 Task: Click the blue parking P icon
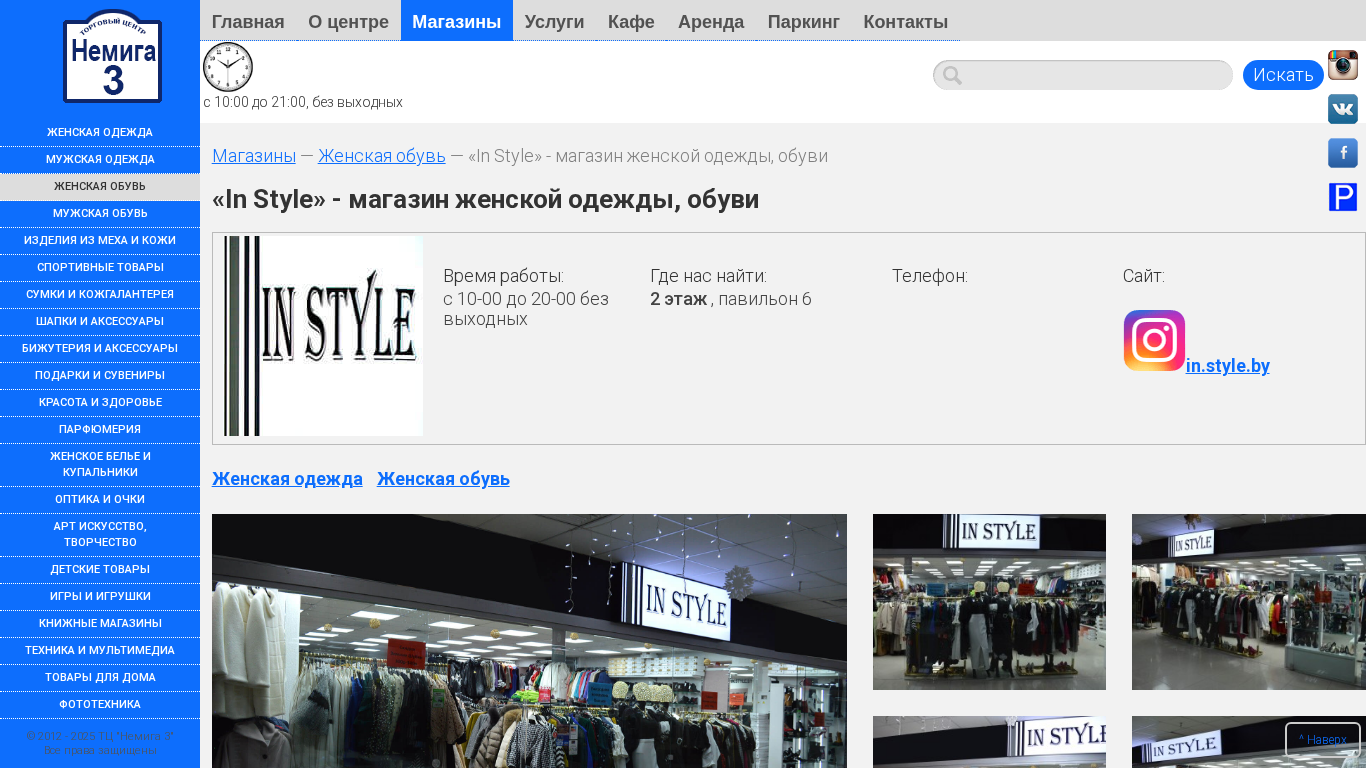(1343, 197)
